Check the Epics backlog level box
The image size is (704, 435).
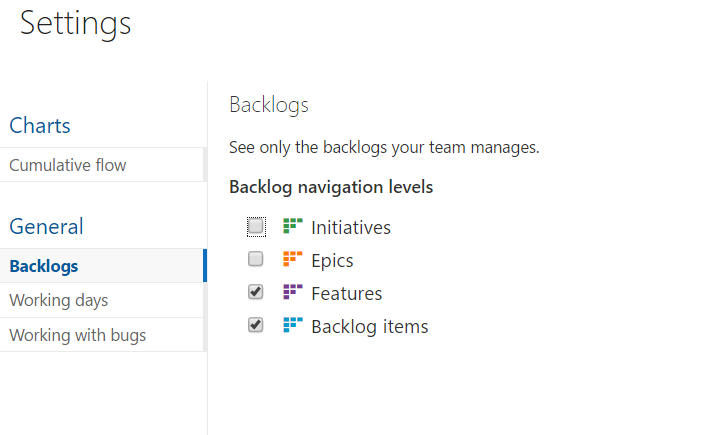(256, 259)
